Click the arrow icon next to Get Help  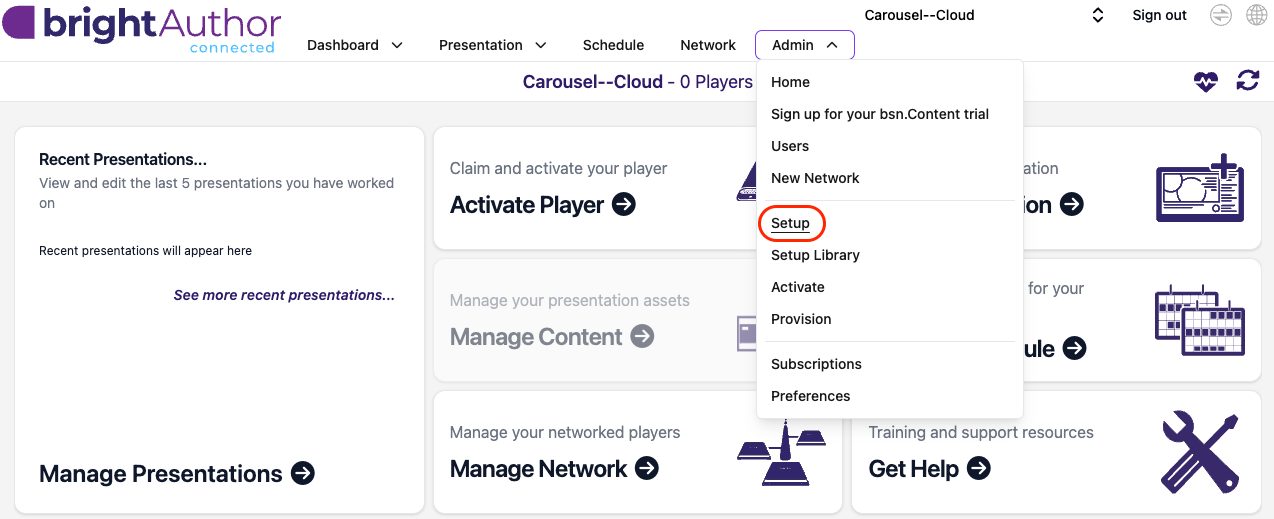979,468
